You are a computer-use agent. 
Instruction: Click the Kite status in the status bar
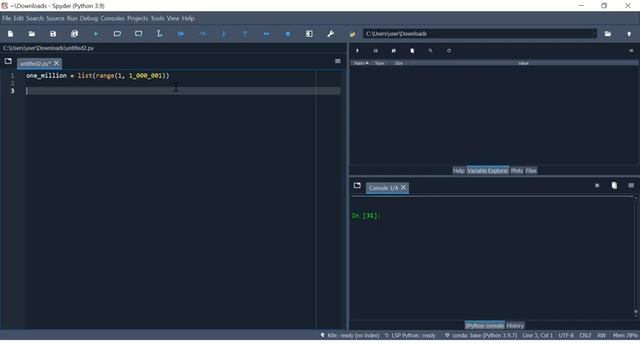click(x=350, y=335)
